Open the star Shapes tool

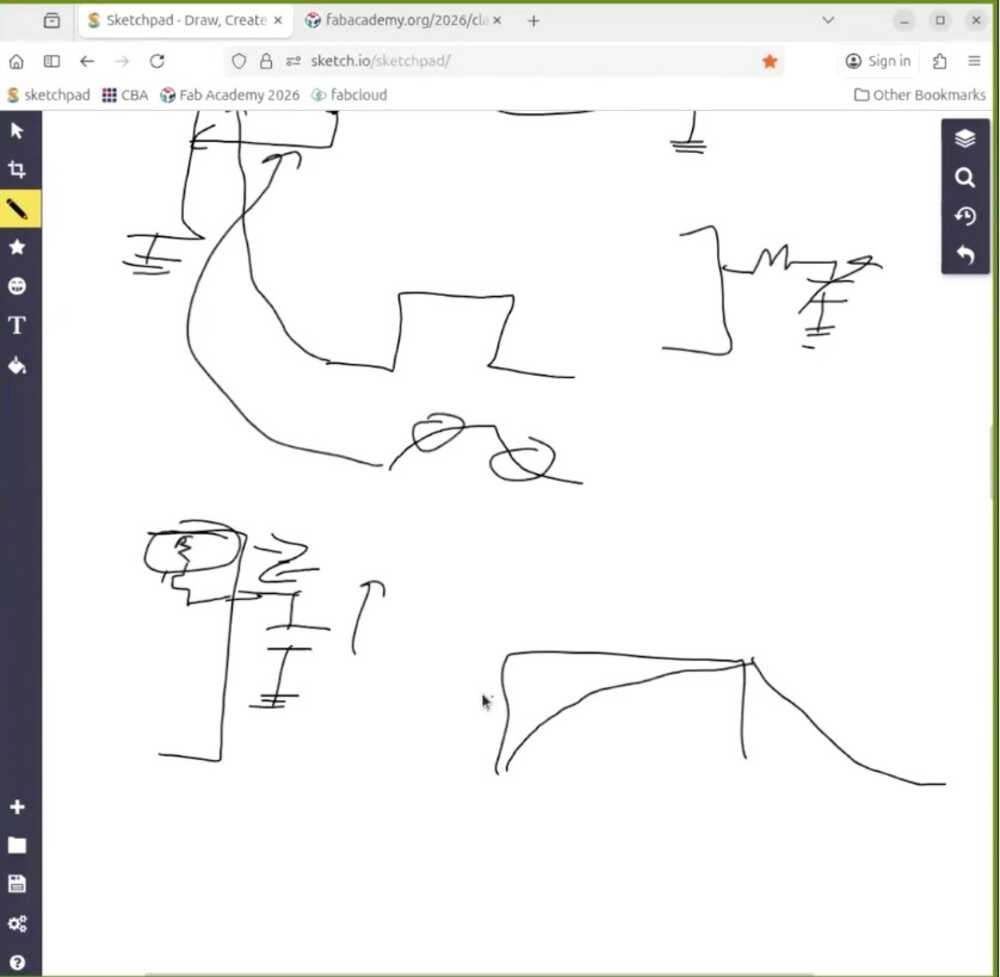[x=17, y=247]
